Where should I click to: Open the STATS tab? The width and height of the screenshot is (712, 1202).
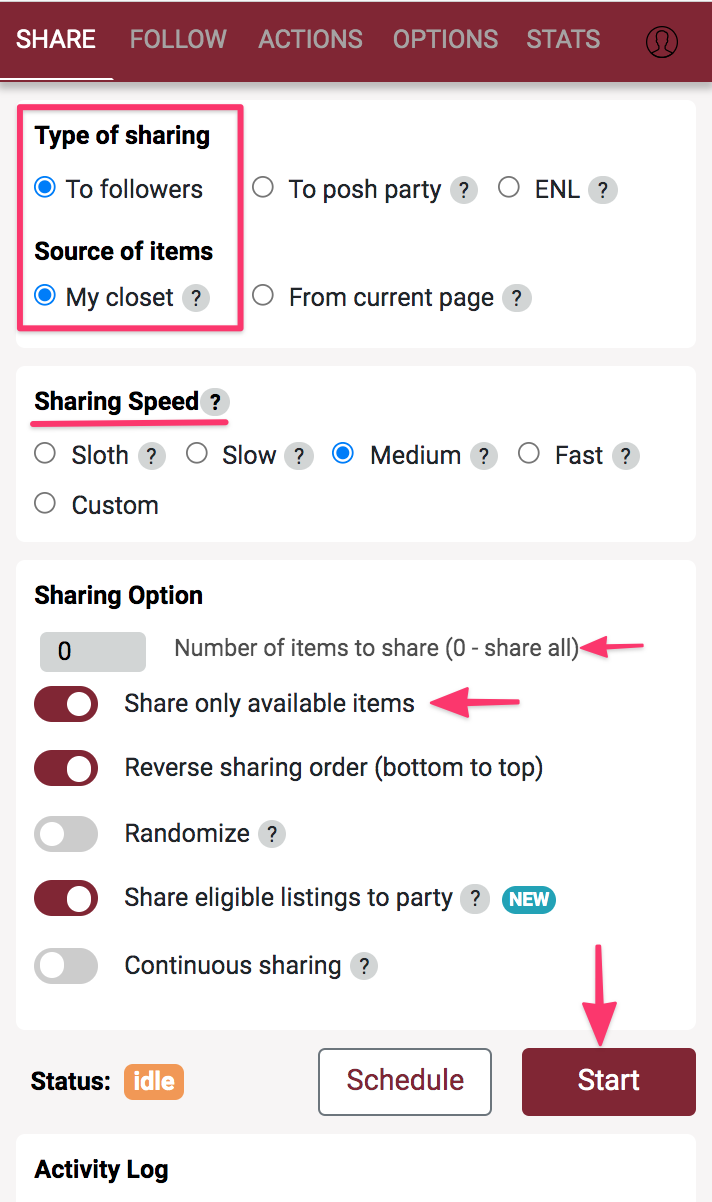(563, 40)
